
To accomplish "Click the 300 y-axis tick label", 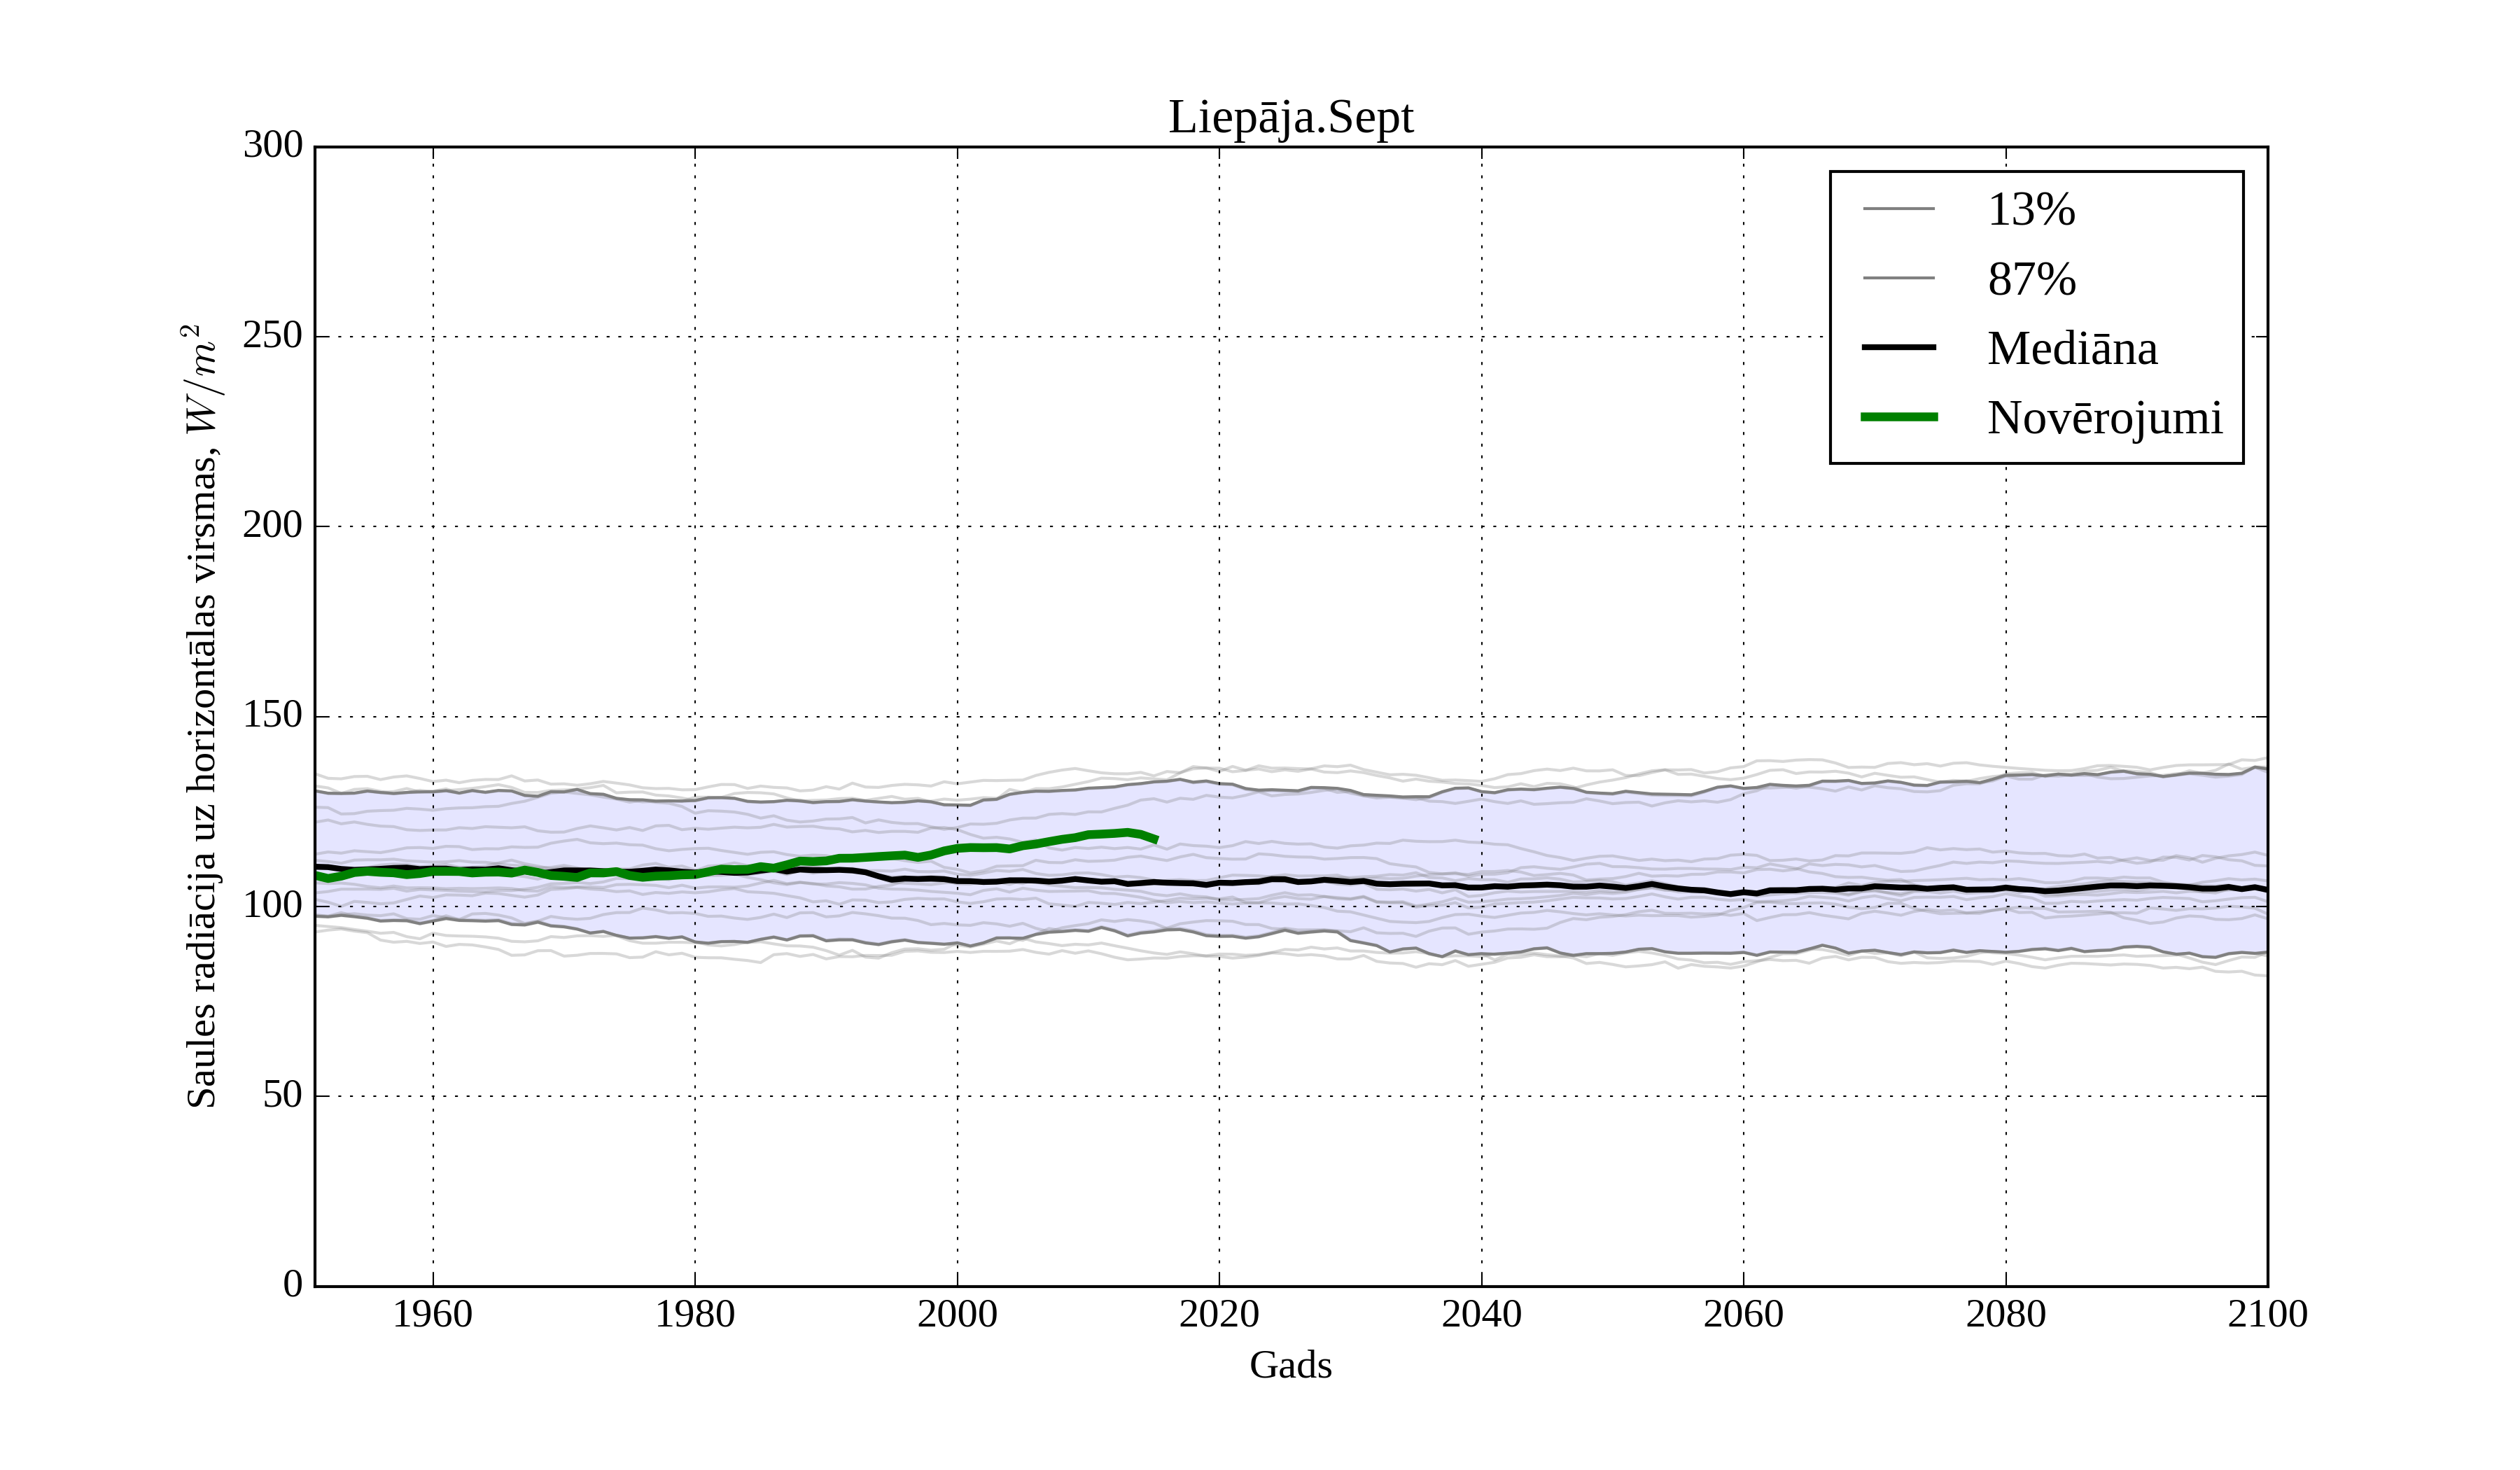I will (x=272, y=145).
